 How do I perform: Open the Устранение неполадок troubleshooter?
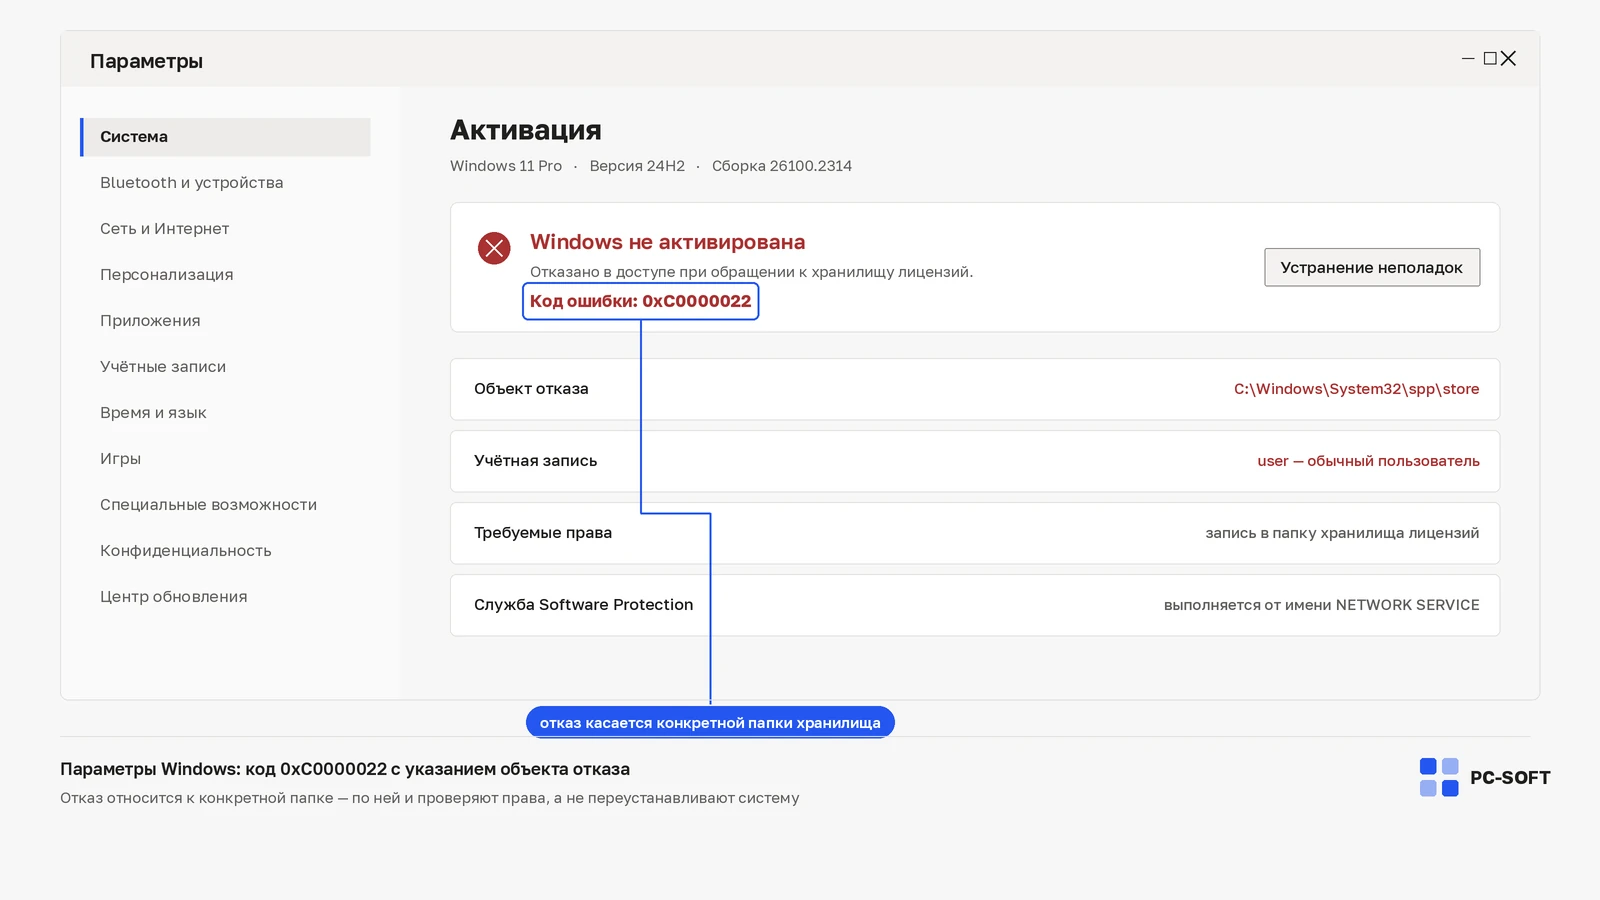pyautogui.click(x=1372, y=267)
